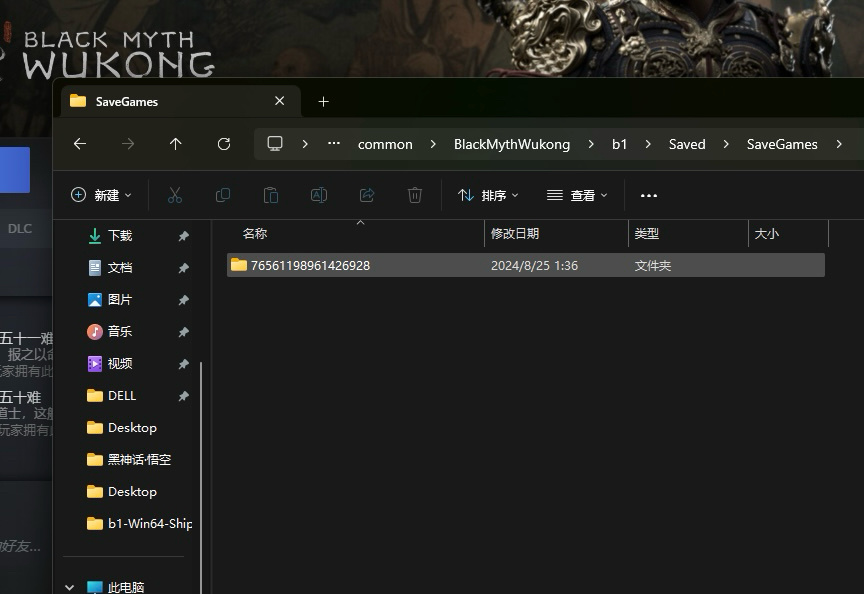Click the BlackMythWukong breadcrumb segment
Screen dimensions: 864x594
pos(512,144)
